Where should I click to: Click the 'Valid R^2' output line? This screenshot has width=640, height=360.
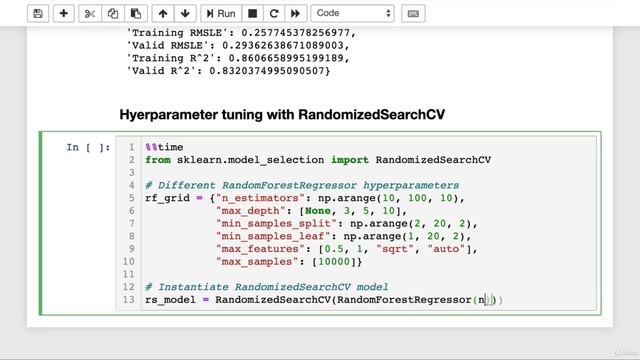[x=229, y=71]
